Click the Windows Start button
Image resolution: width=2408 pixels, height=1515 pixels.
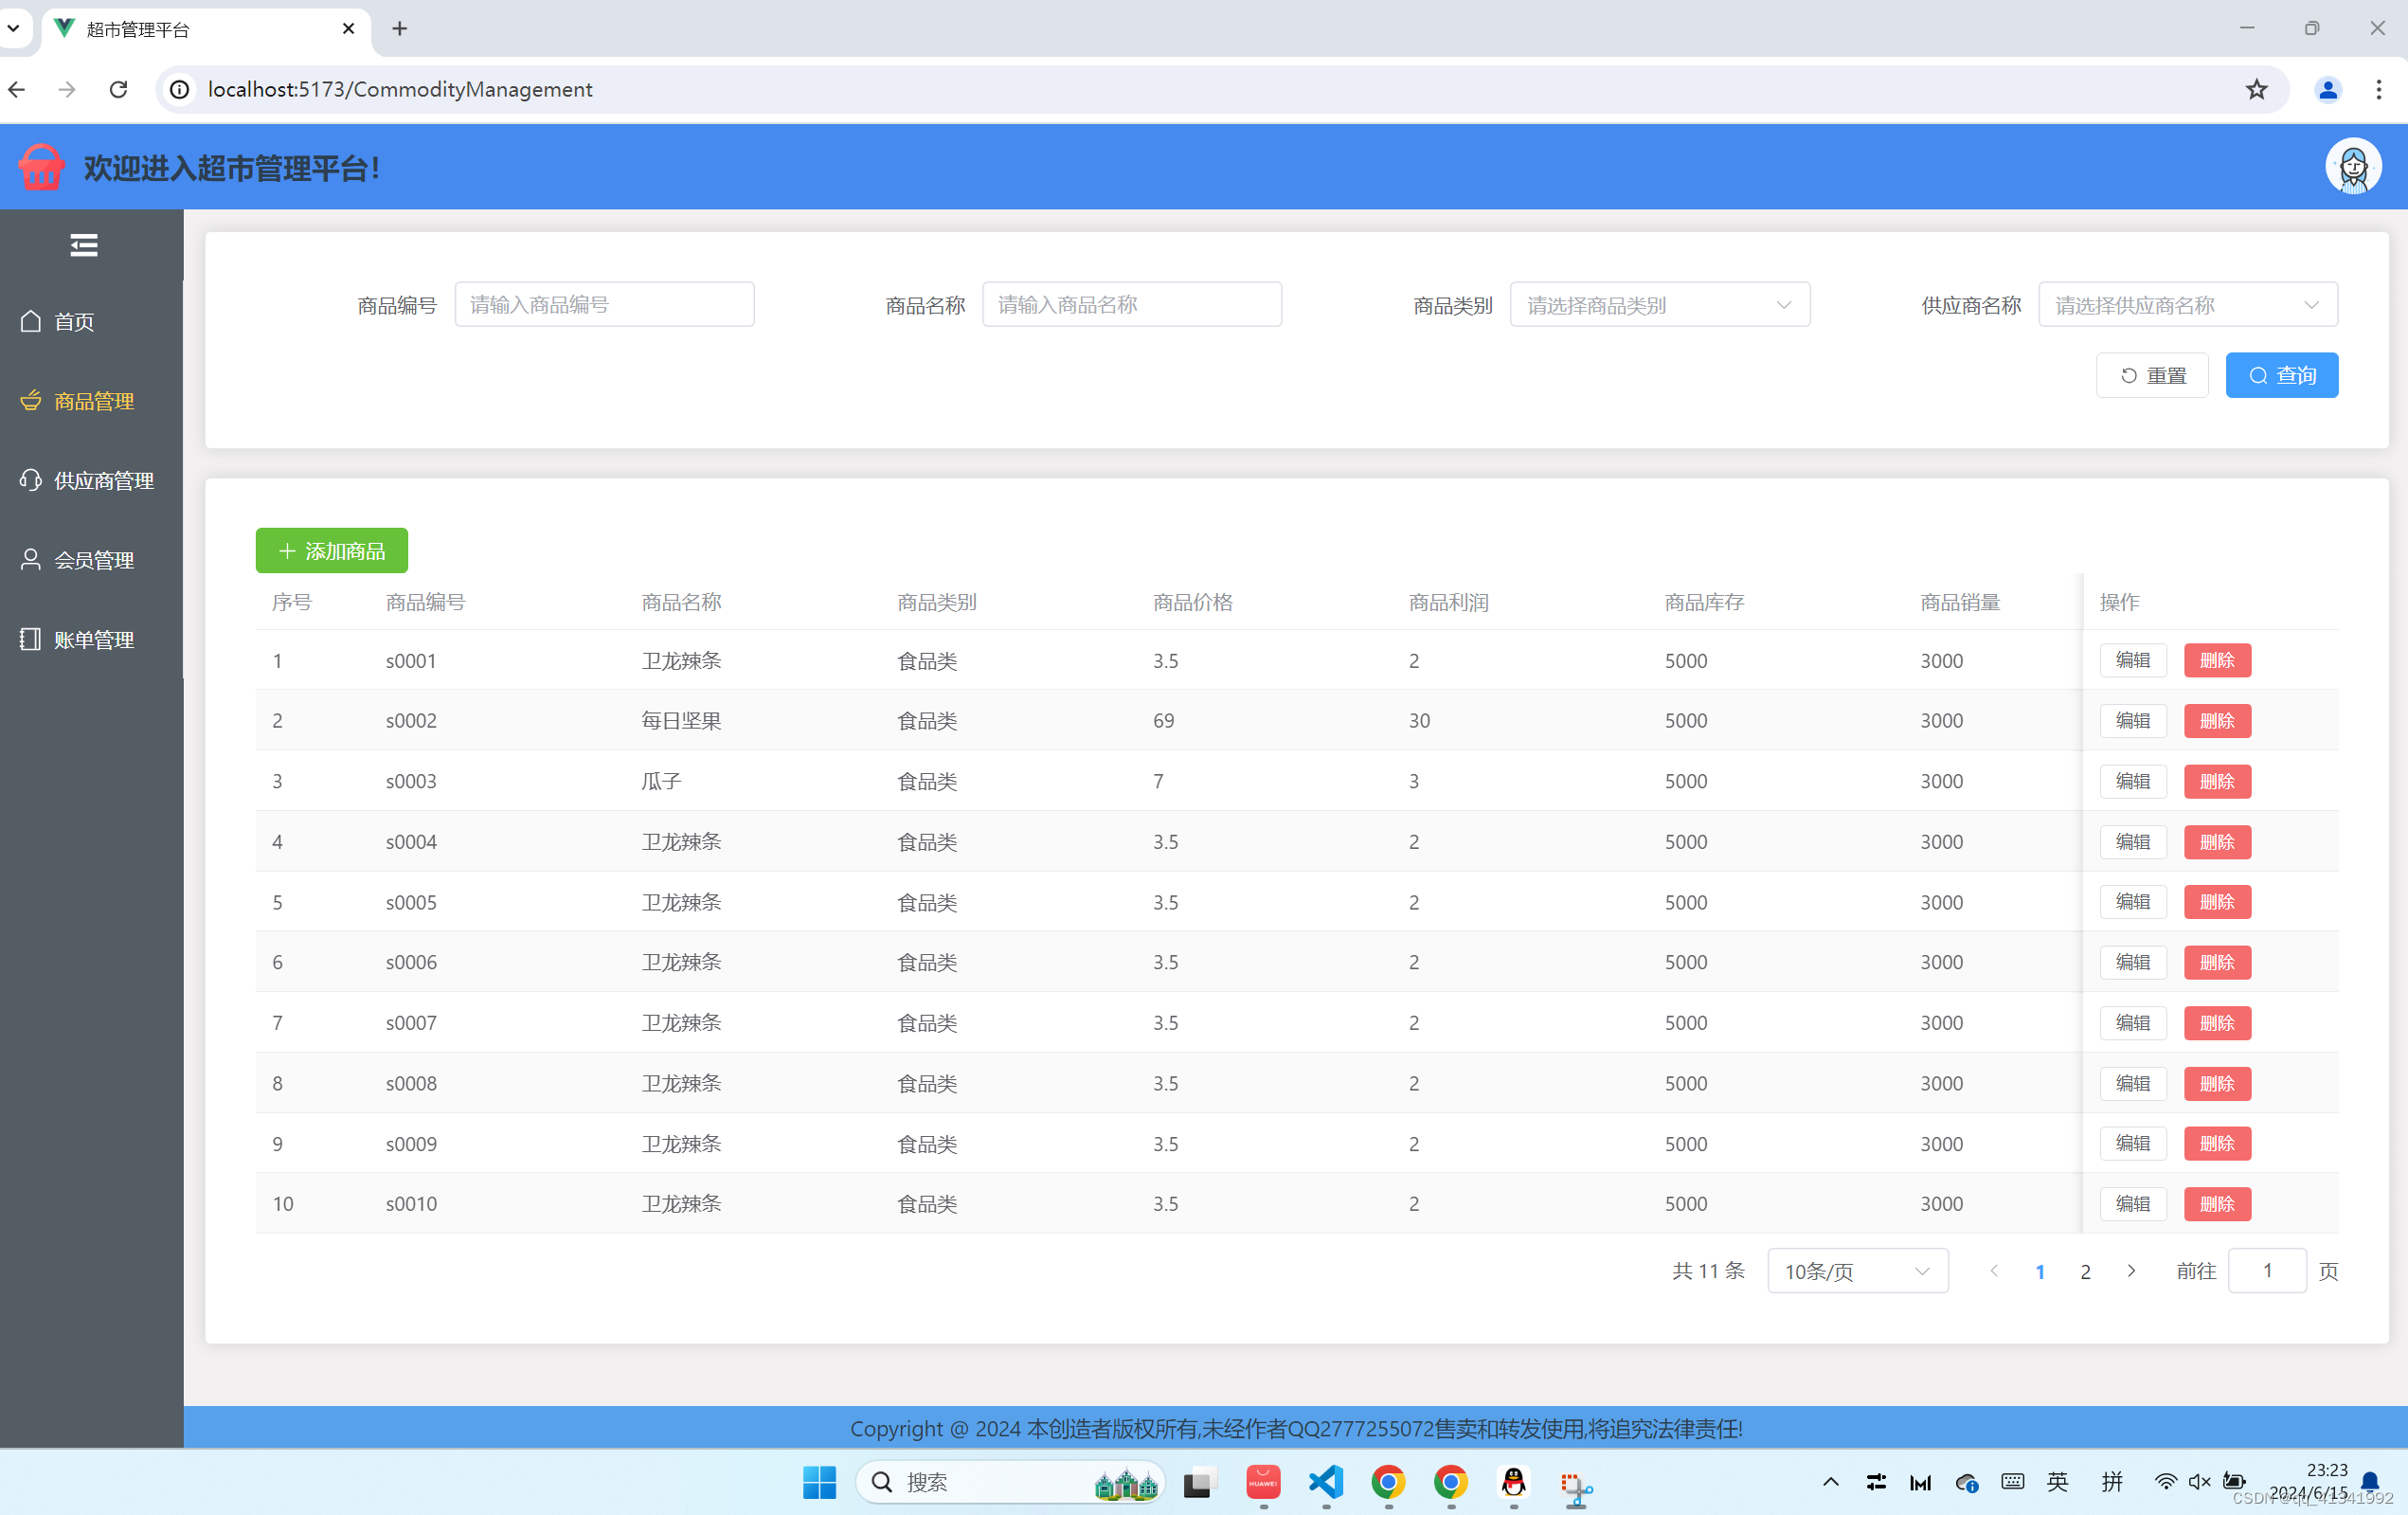819,1482
